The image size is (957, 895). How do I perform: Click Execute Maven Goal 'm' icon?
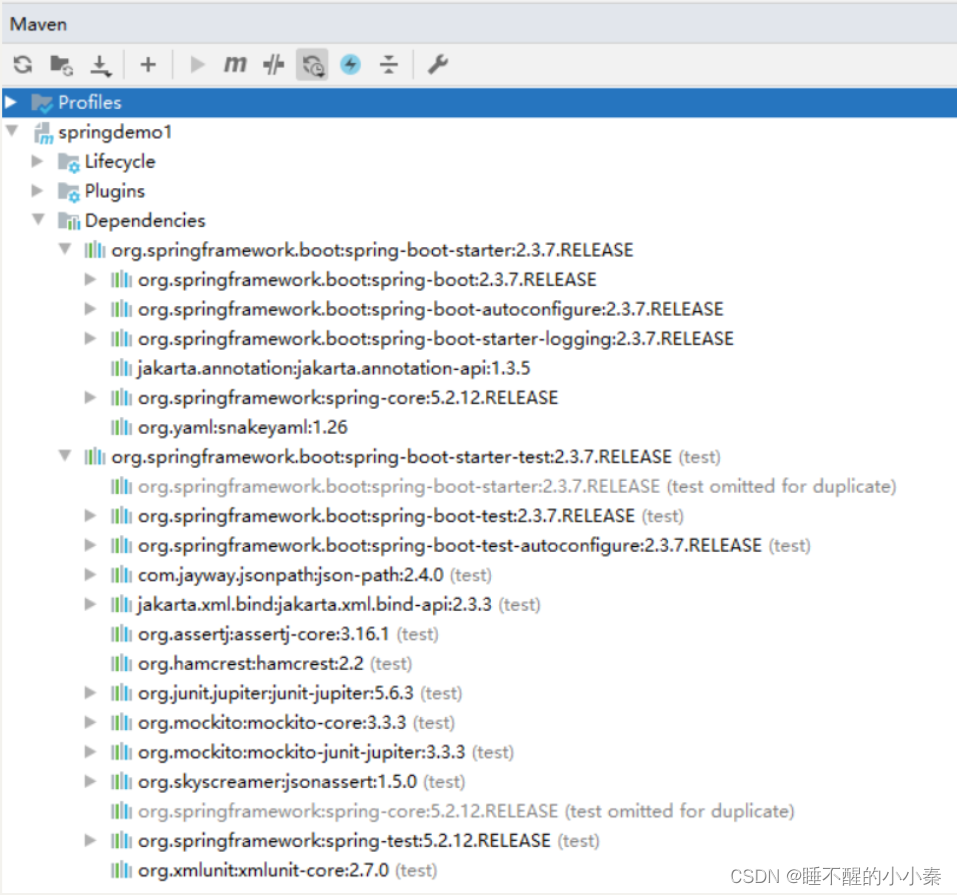[235, 64]
